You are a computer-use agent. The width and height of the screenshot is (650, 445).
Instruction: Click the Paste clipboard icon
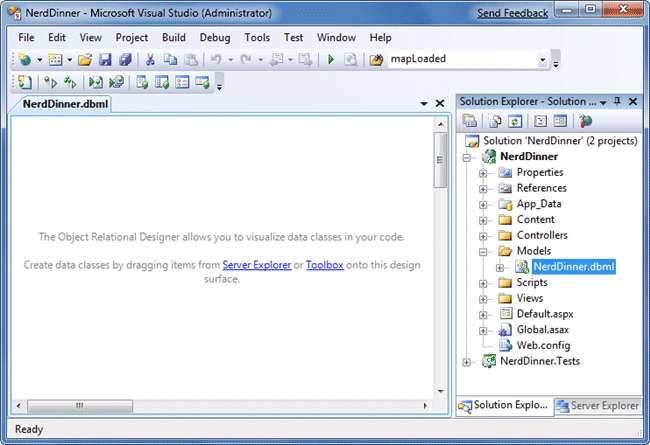coord(191,60)
